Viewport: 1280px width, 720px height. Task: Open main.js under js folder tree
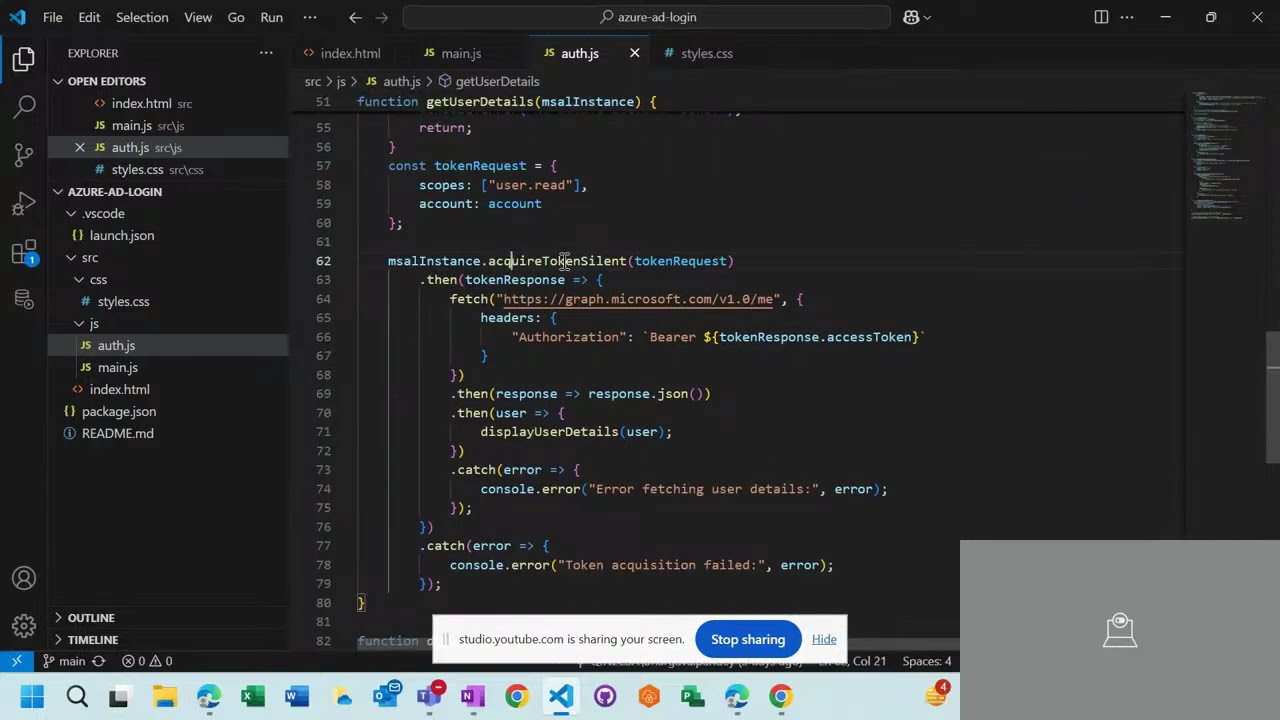118,367
